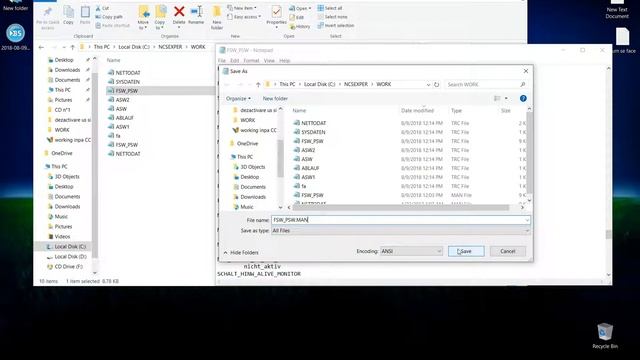Open the Easy access dropdown

coord(244,17)
